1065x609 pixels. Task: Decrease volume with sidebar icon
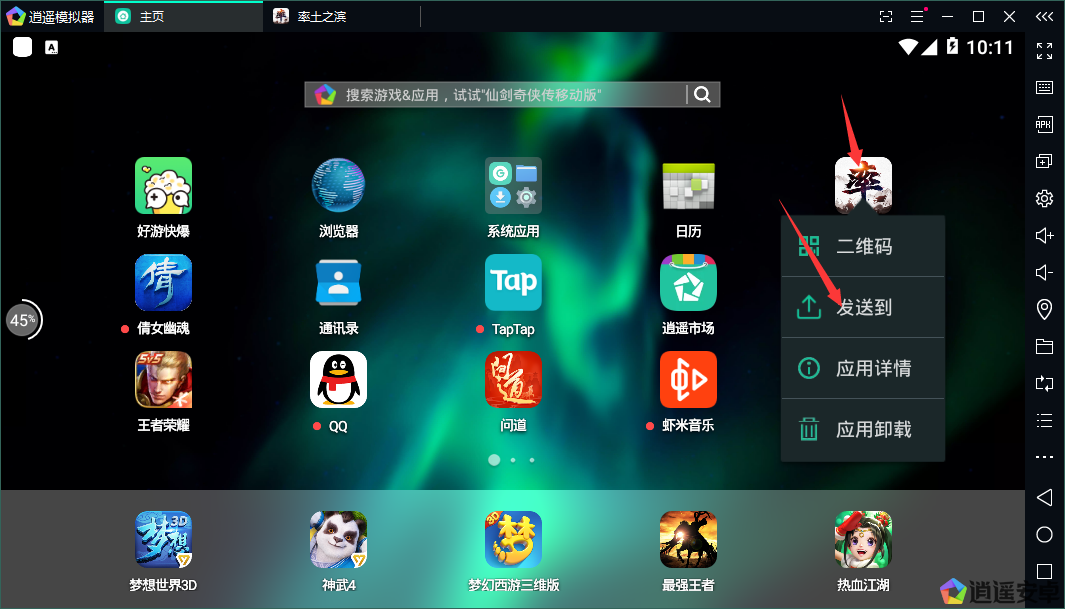point(1045,272)
